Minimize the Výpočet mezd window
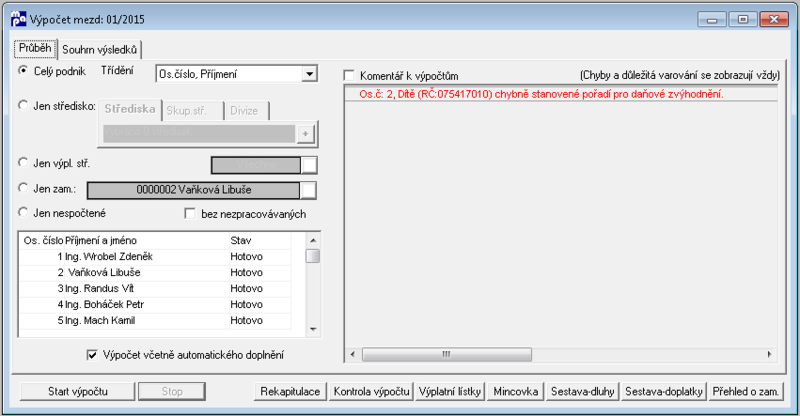This screenshot has width=800, height=416. (713, 19)
